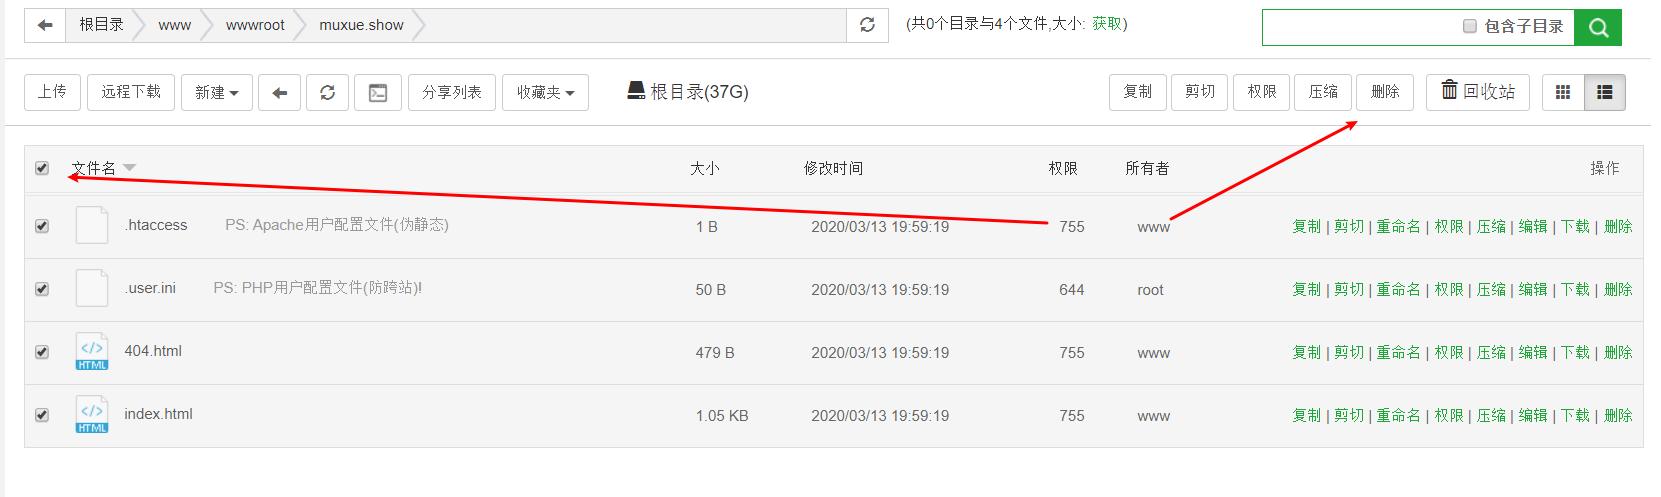Refresh the path bar directory
Viewport: 1661px width, 497px height.
click(x=867, y=25)
